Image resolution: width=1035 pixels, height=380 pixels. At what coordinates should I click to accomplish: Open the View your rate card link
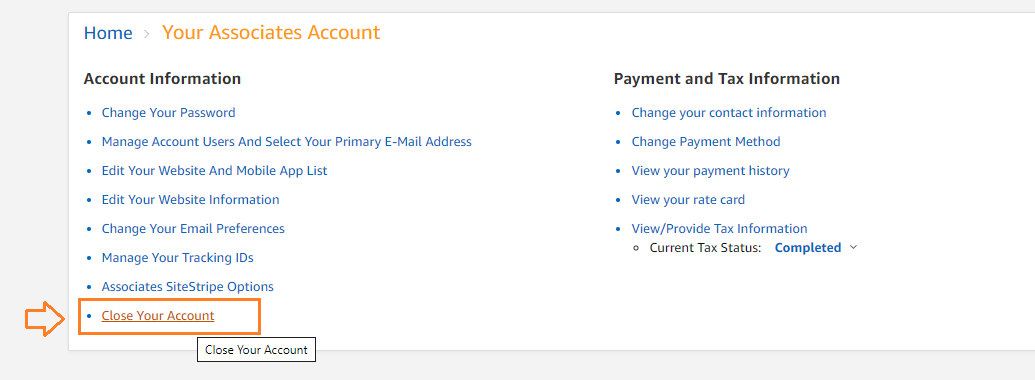tap(688, 200)
